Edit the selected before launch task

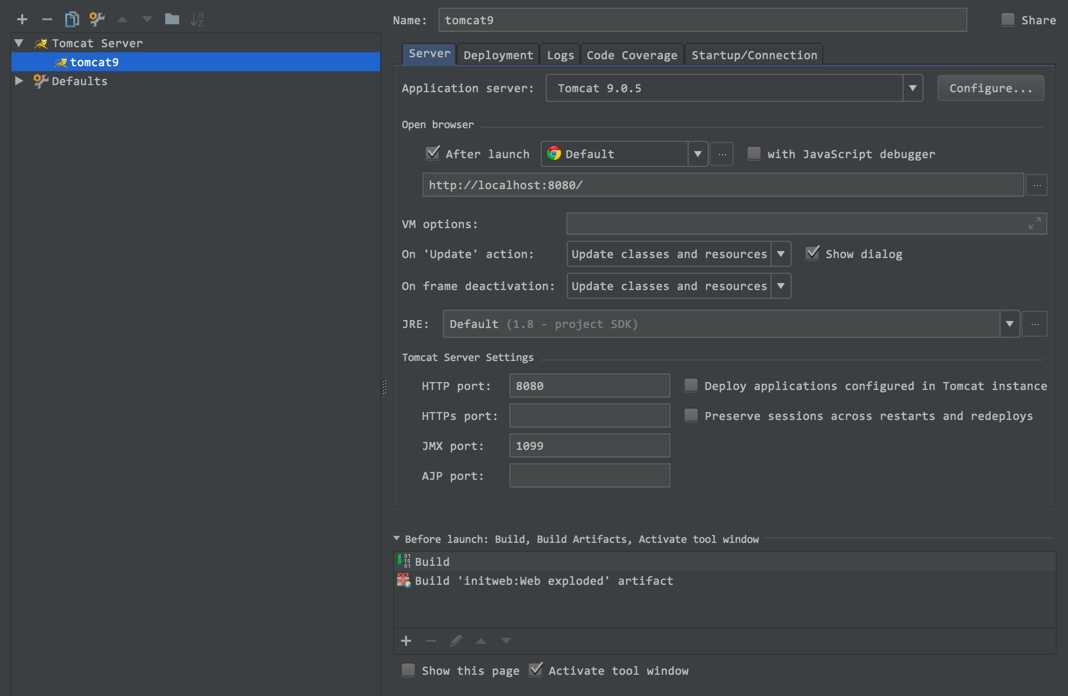tap(456, 641)
